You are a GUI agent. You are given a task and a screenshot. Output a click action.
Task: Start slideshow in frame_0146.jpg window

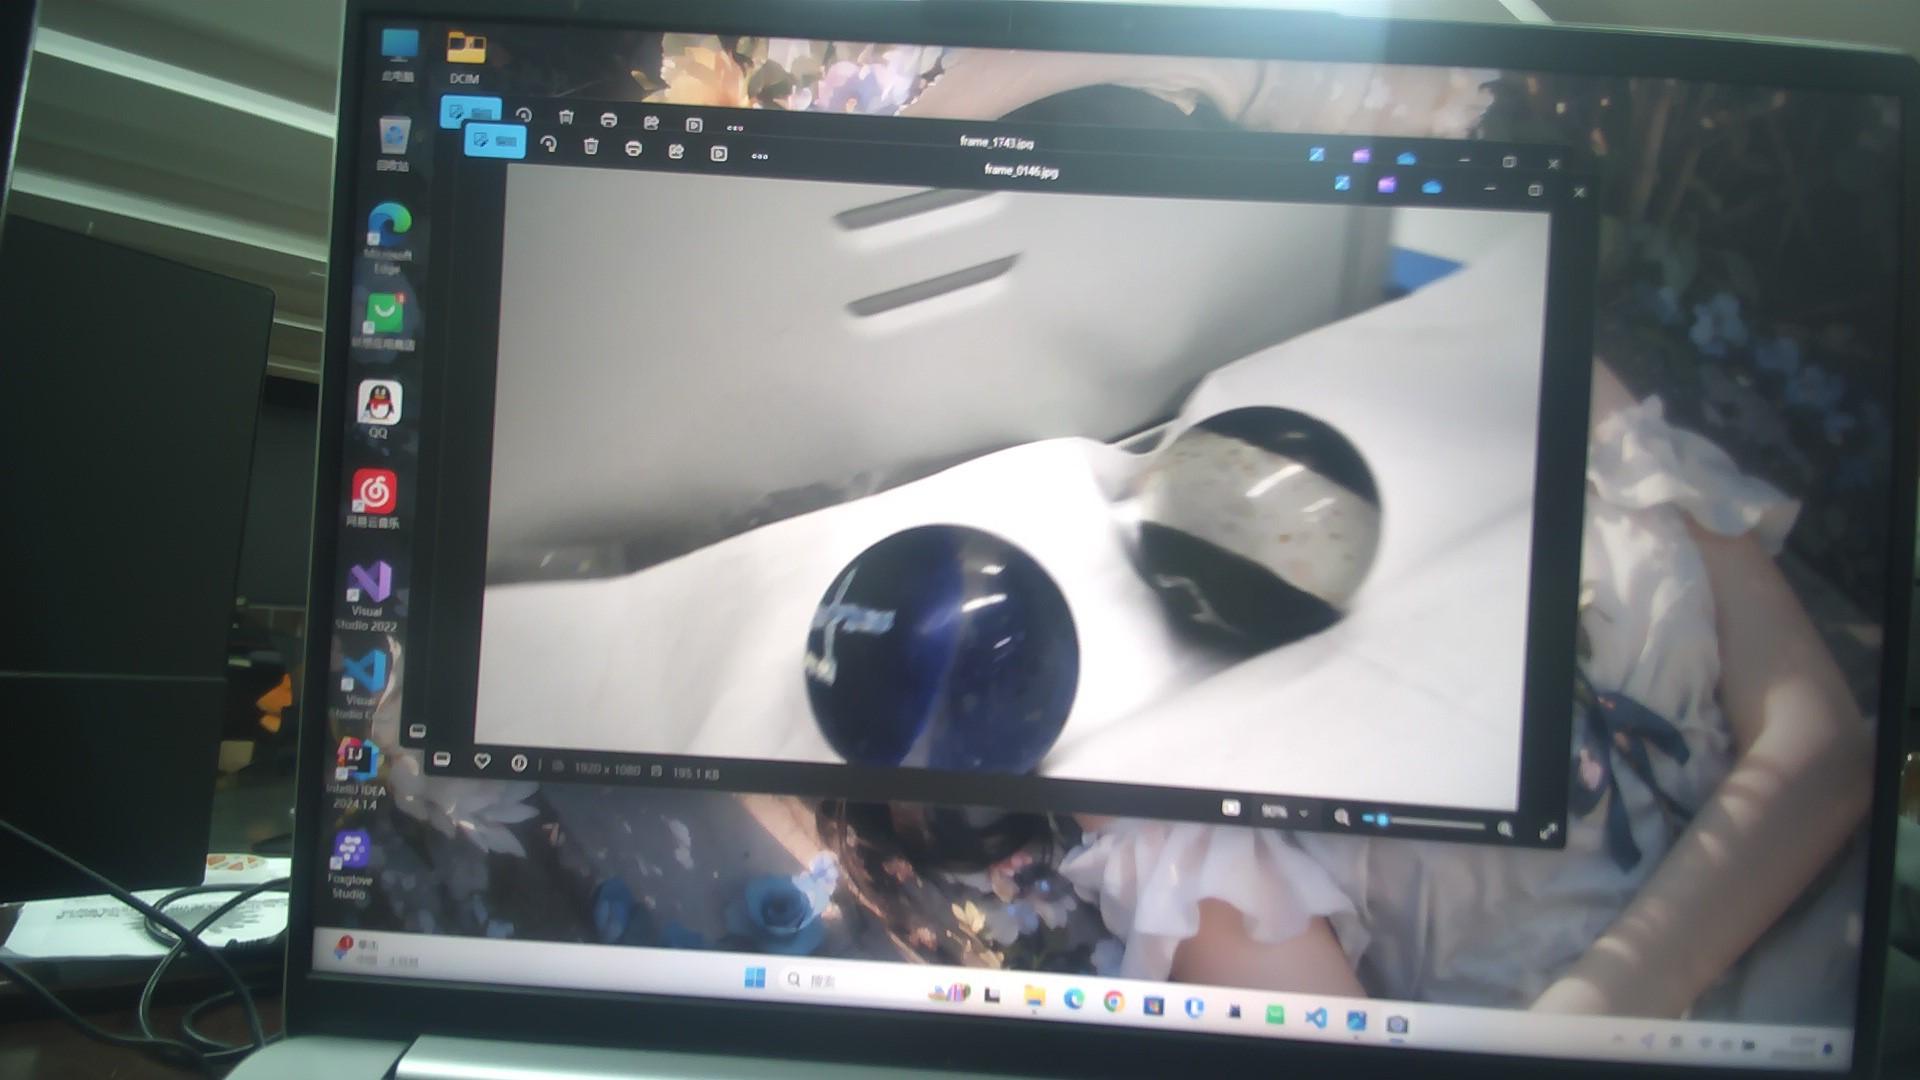point(718,153)
